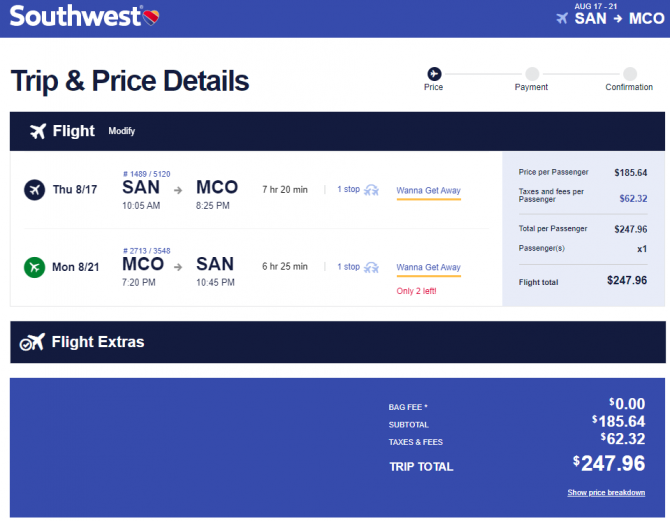Open flight number 2713 / 3548 details
670x521 pixels.
tap(147, 251)
